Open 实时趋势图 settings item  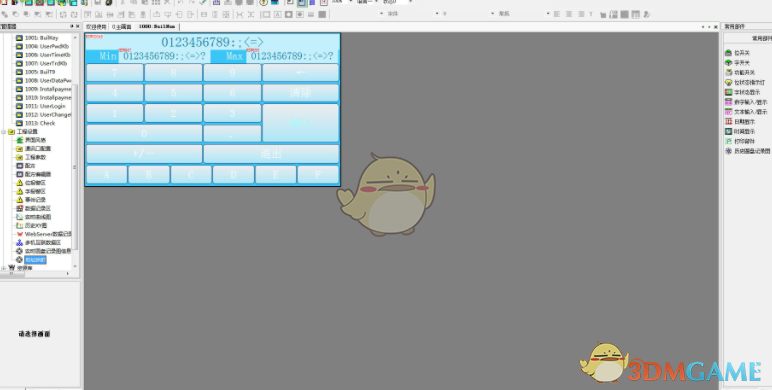[33, 217]
